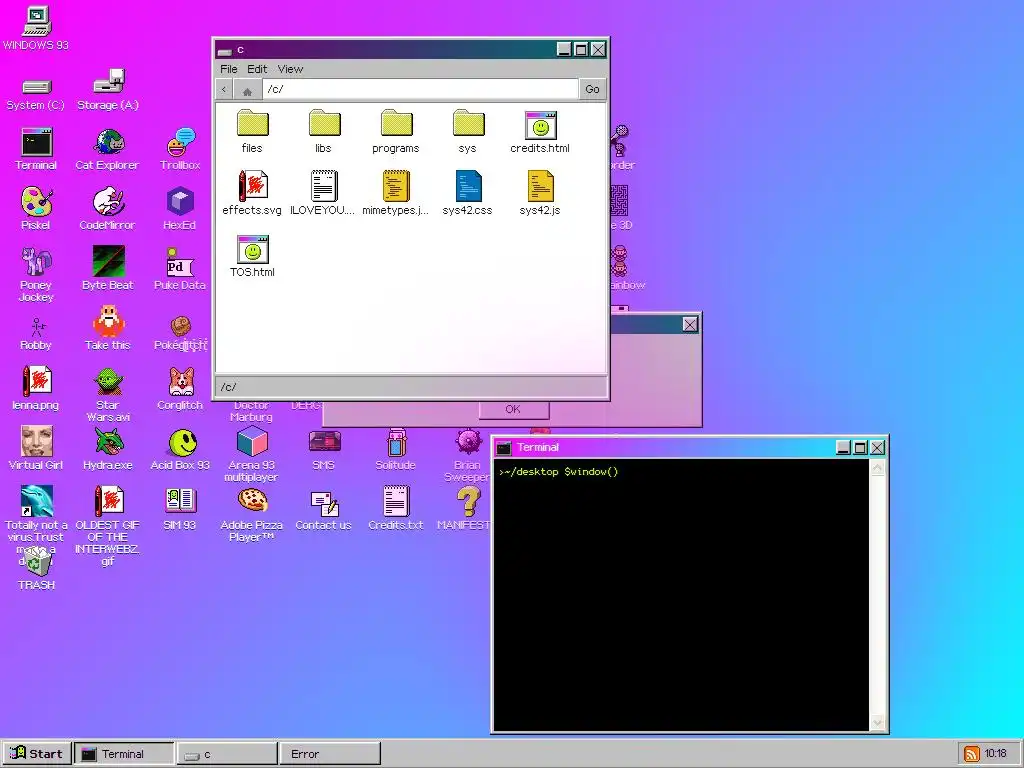Focus the /c/ path address field

(421, 89)
